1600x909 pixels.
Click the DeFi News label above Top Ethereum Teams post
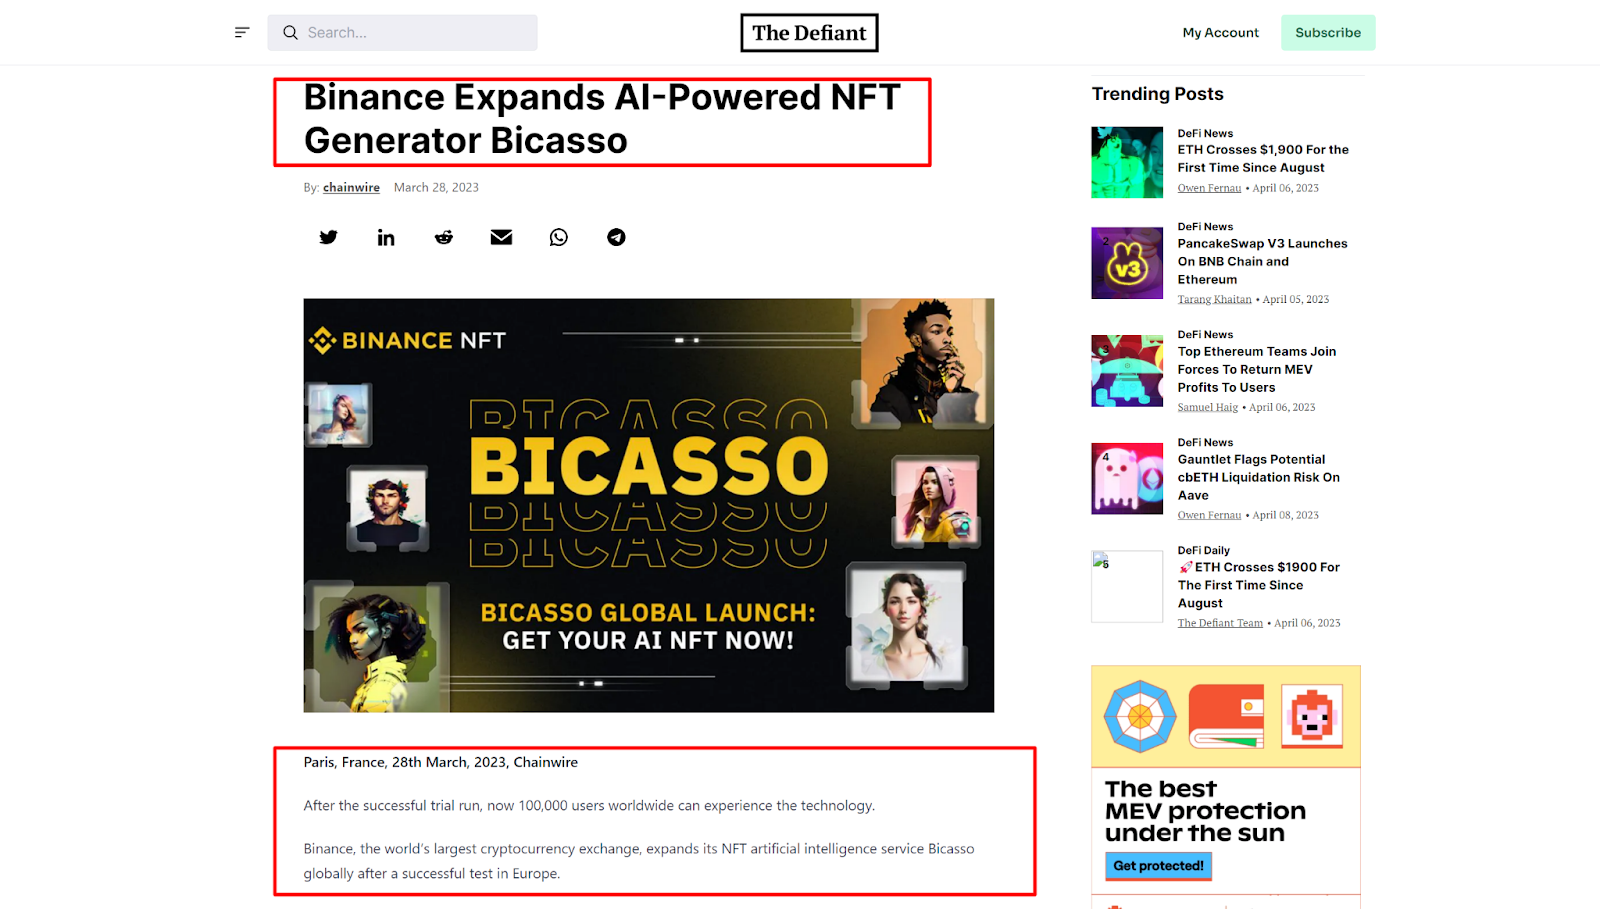pyautogui.click(x=1205, y=335)
